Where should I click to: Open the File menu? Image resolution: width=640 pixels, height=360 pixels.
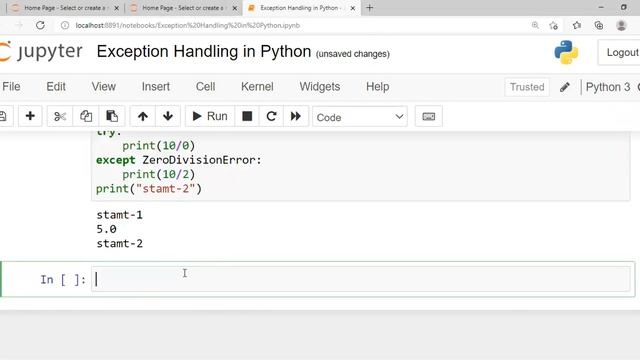(x=11, y=87)
